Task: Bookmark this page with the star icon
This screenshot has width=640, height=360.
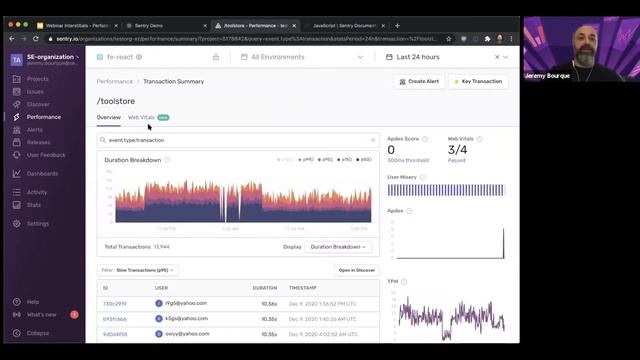Action: [449, 39]
